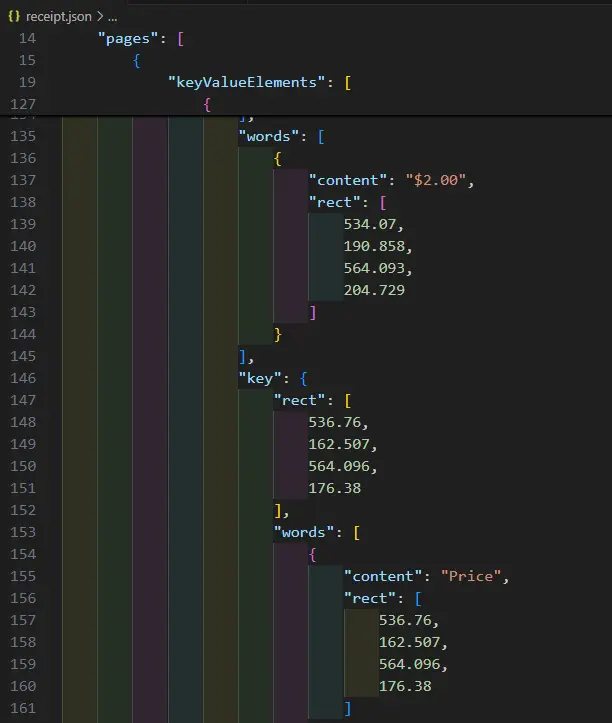Viewport: 612px width, 723px height.
Task: Click the value 564.096 on line 150
Action: pos(339,467)
